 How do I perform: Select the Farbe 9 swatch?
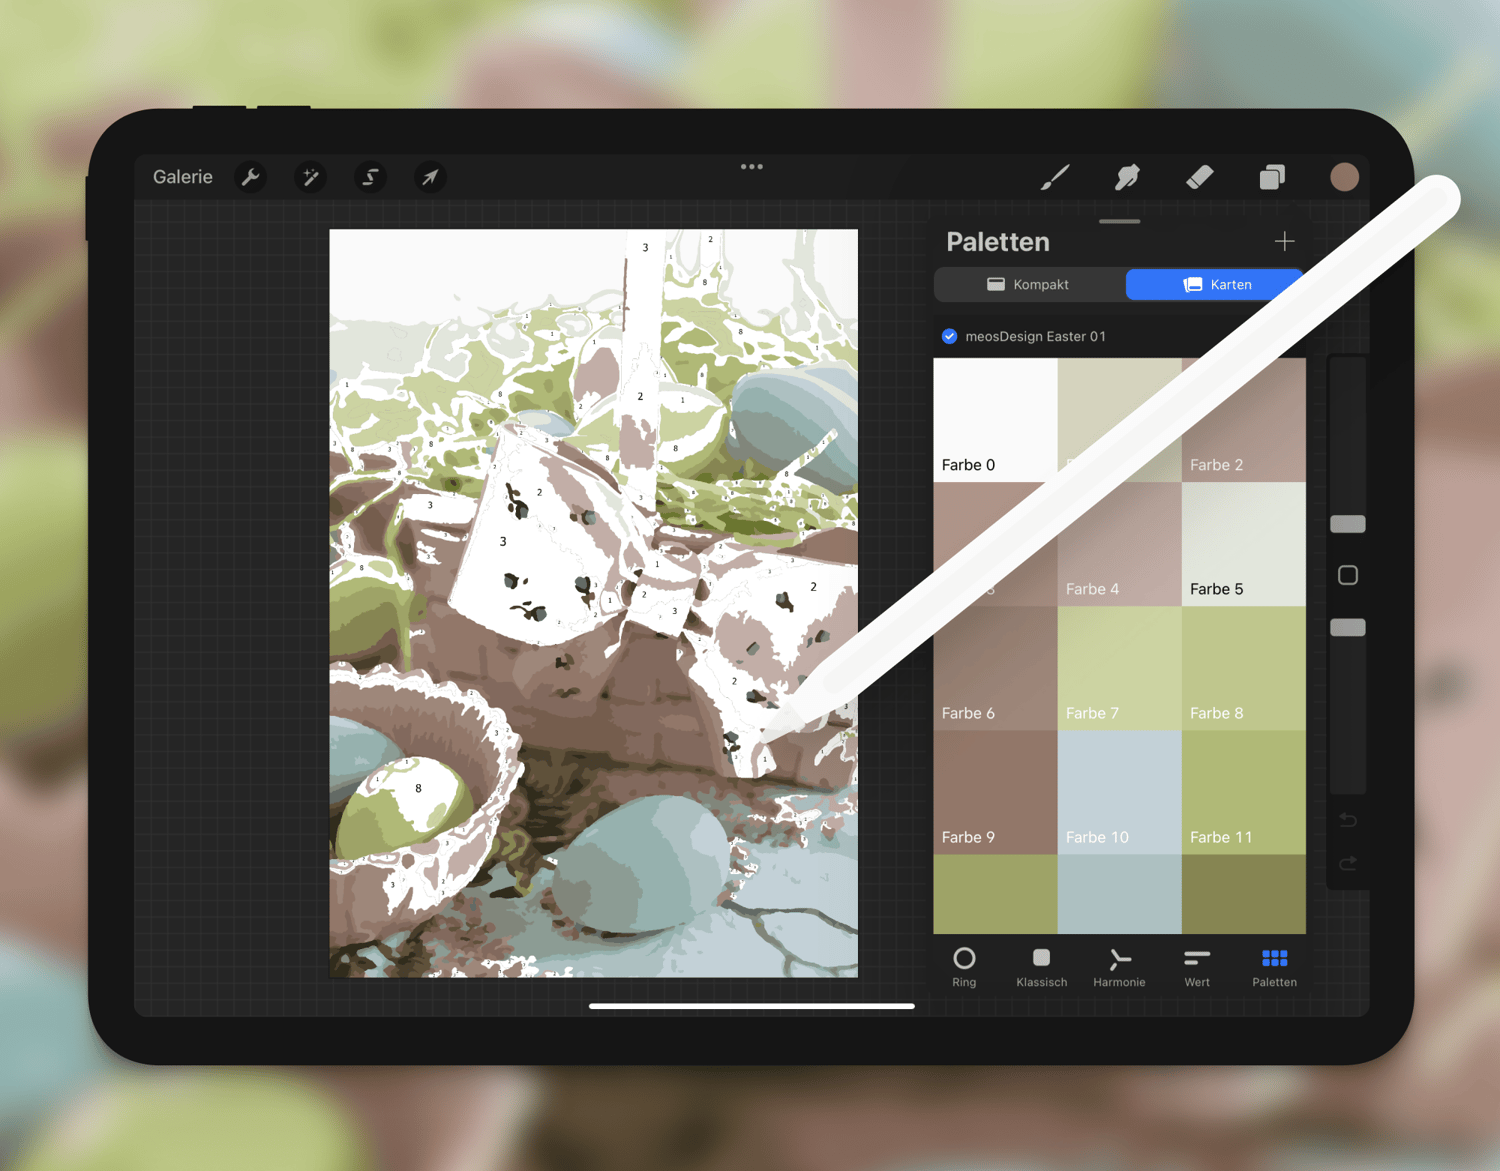pos(995,792)
